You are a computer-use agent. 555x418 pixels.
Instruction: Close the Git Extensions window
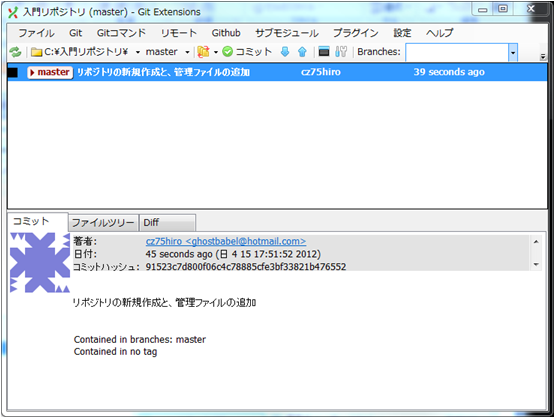click(x=531, y=9)
